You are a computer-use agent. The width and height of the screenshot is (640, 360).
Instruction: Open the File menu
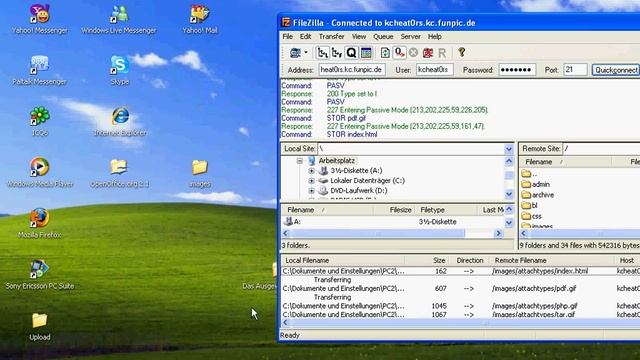tap(287, 37)
